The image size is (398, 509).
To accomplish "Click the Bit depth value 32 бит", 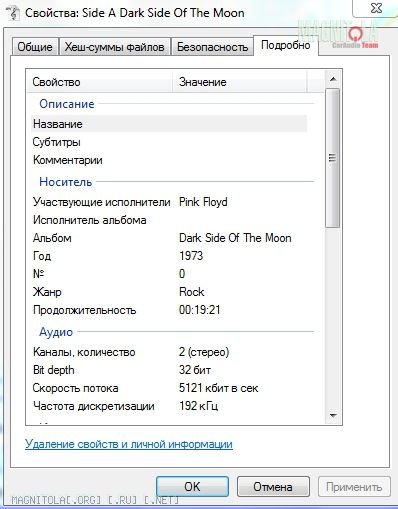I will 195,370.
